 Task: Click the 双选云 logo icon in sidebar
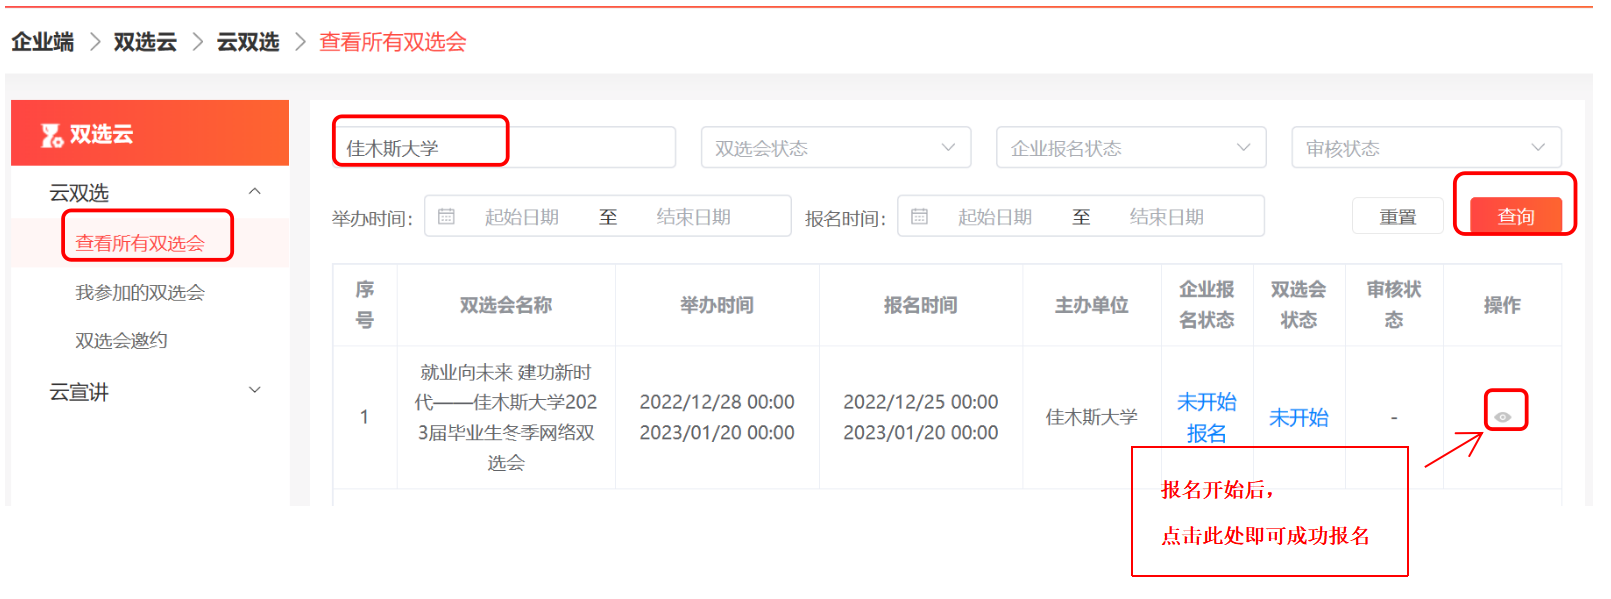52,135
